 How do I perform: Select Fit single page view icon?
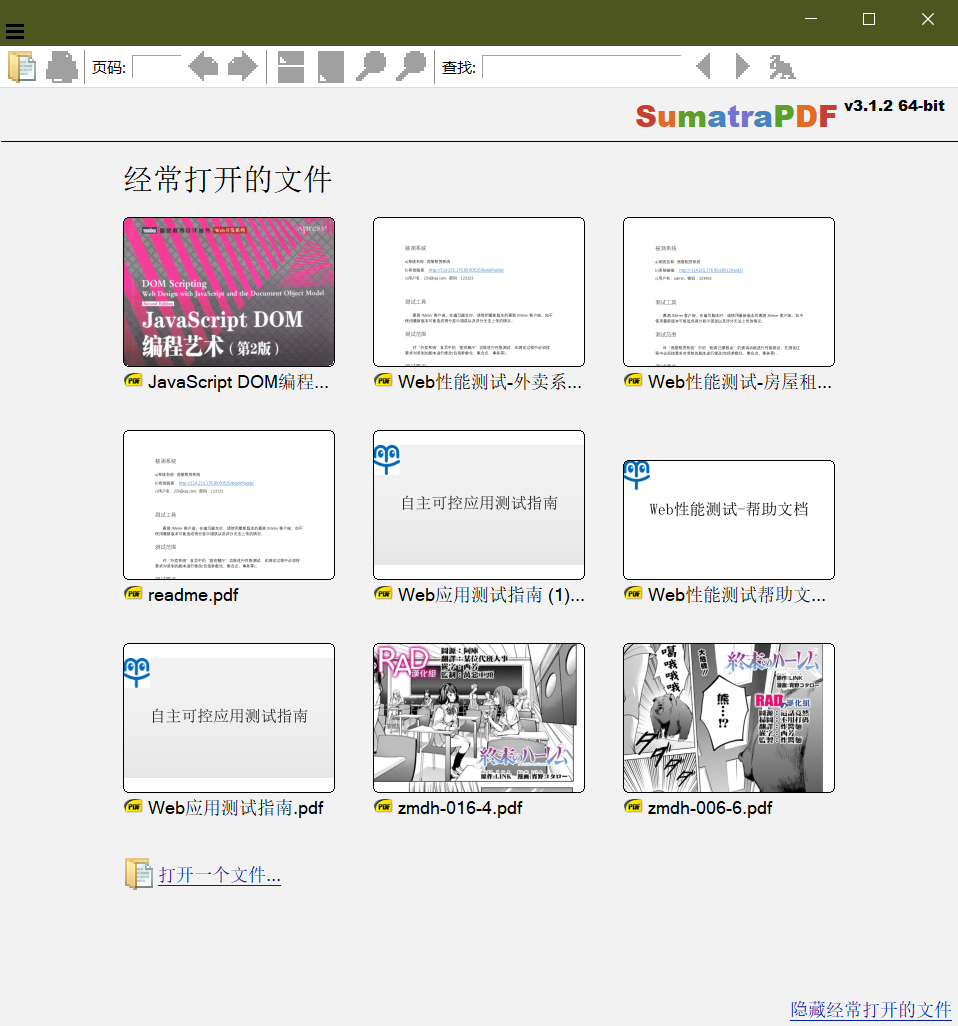330,67
